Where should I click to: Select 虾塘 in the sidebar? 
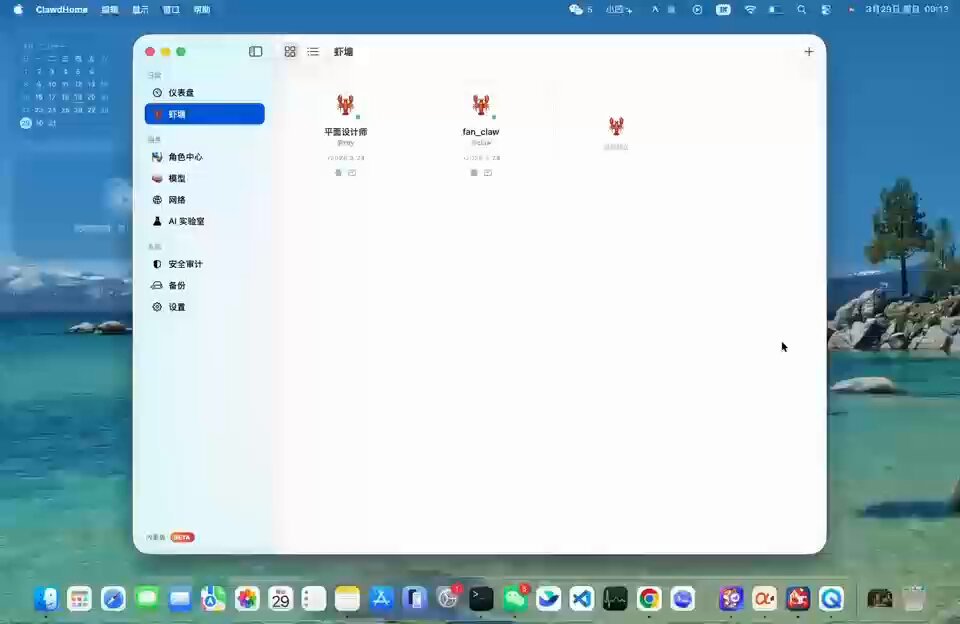[178, 113]
